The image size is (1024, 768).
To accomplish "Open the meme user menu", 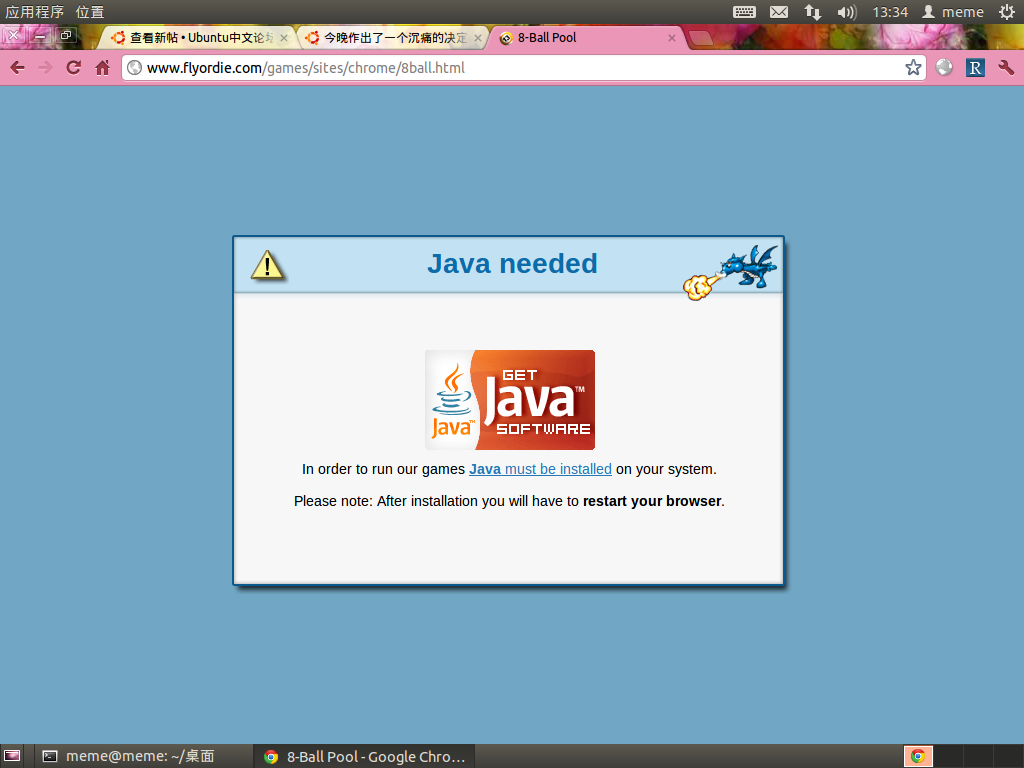I will point(953,12).
